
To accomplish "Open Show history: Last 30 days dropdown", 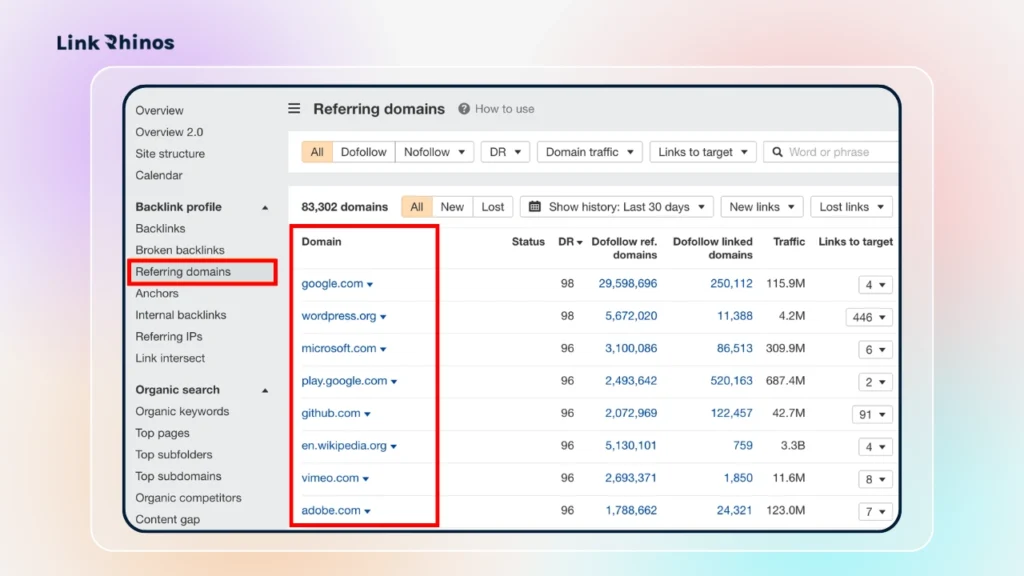I will [x=616, y=207].
